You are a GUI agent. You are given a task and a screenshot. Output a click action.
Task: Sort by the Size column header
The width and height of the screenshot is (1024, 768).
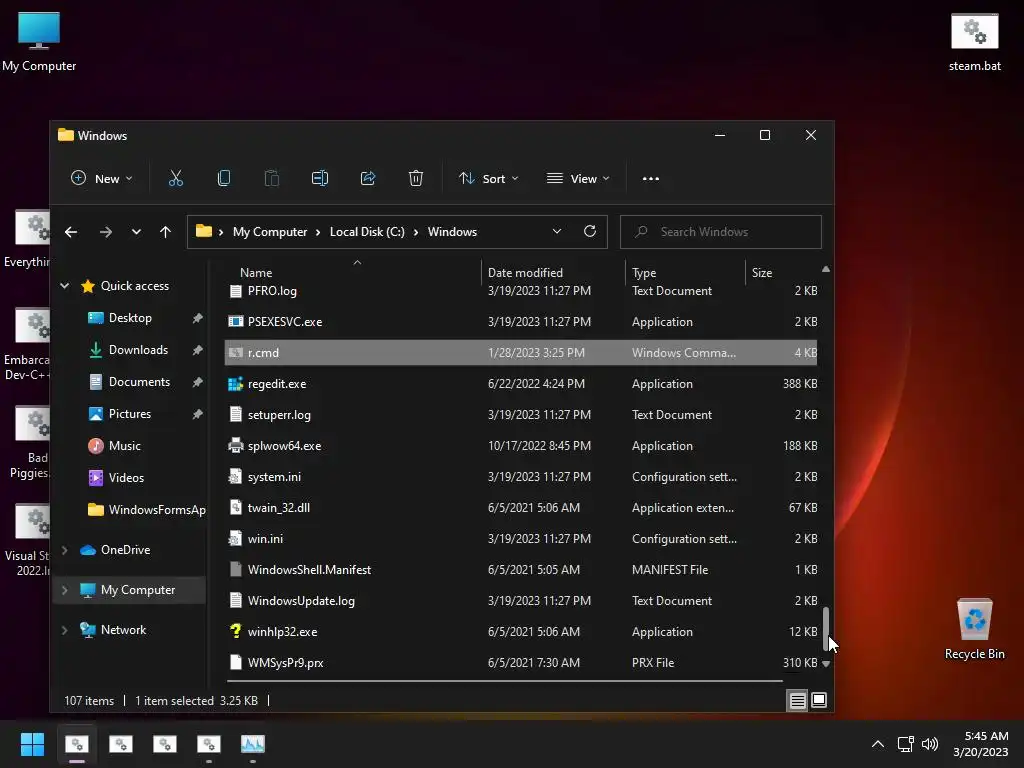point(761,272)
